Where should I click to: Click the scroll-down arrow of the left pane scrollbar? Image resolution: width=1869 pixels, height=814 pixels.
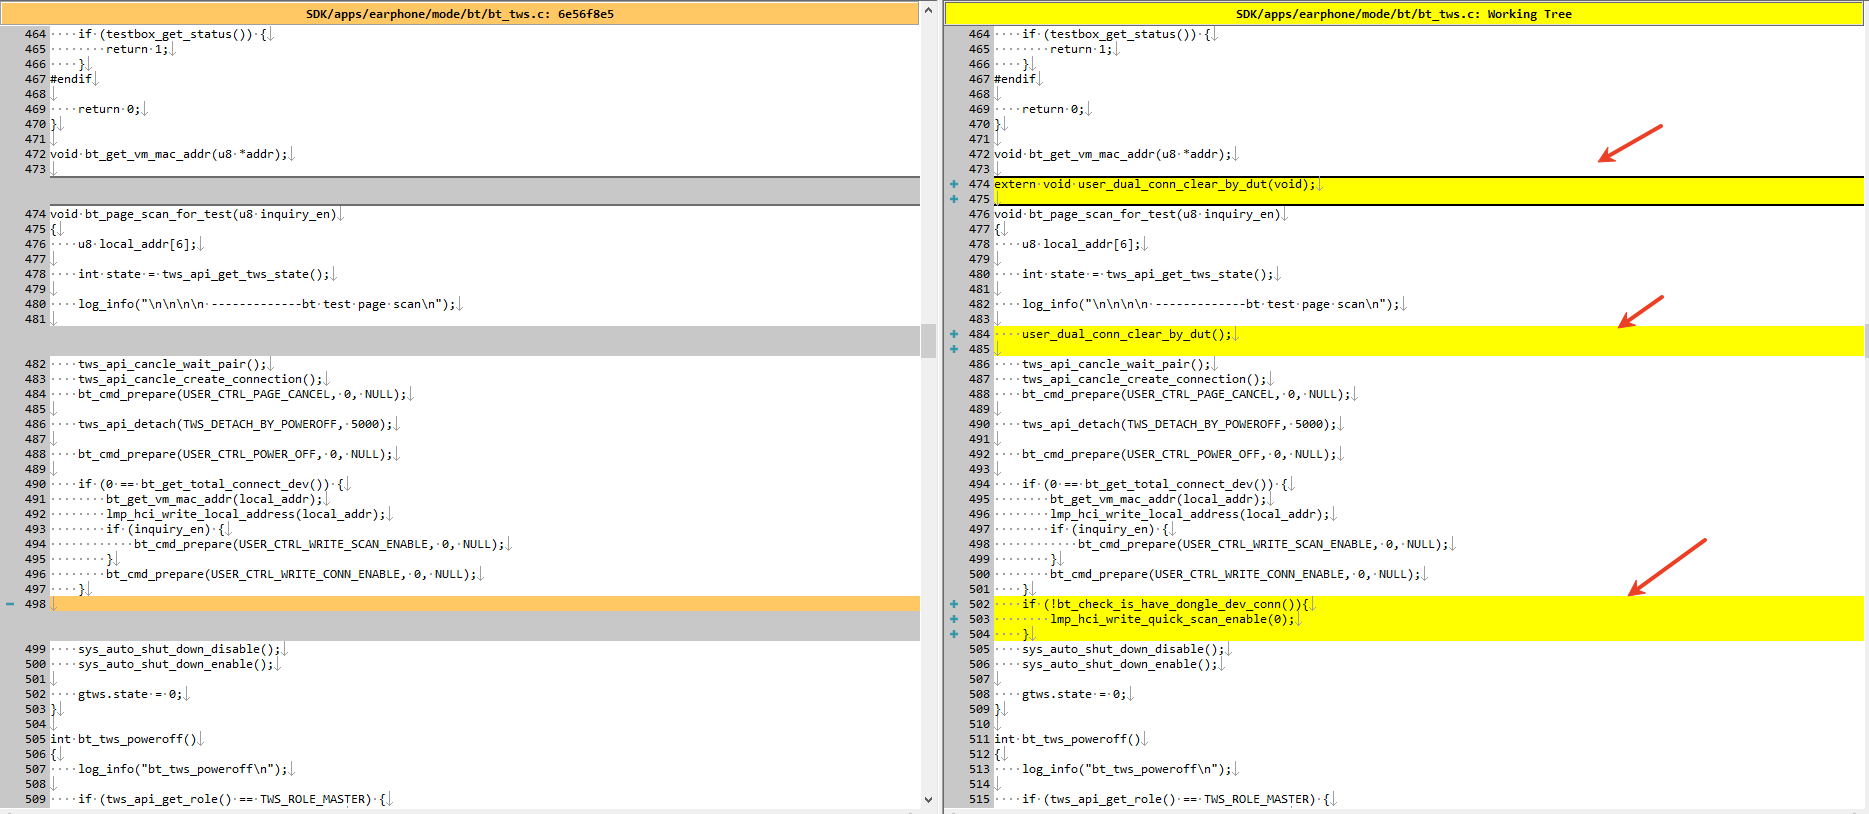(928, 800)
